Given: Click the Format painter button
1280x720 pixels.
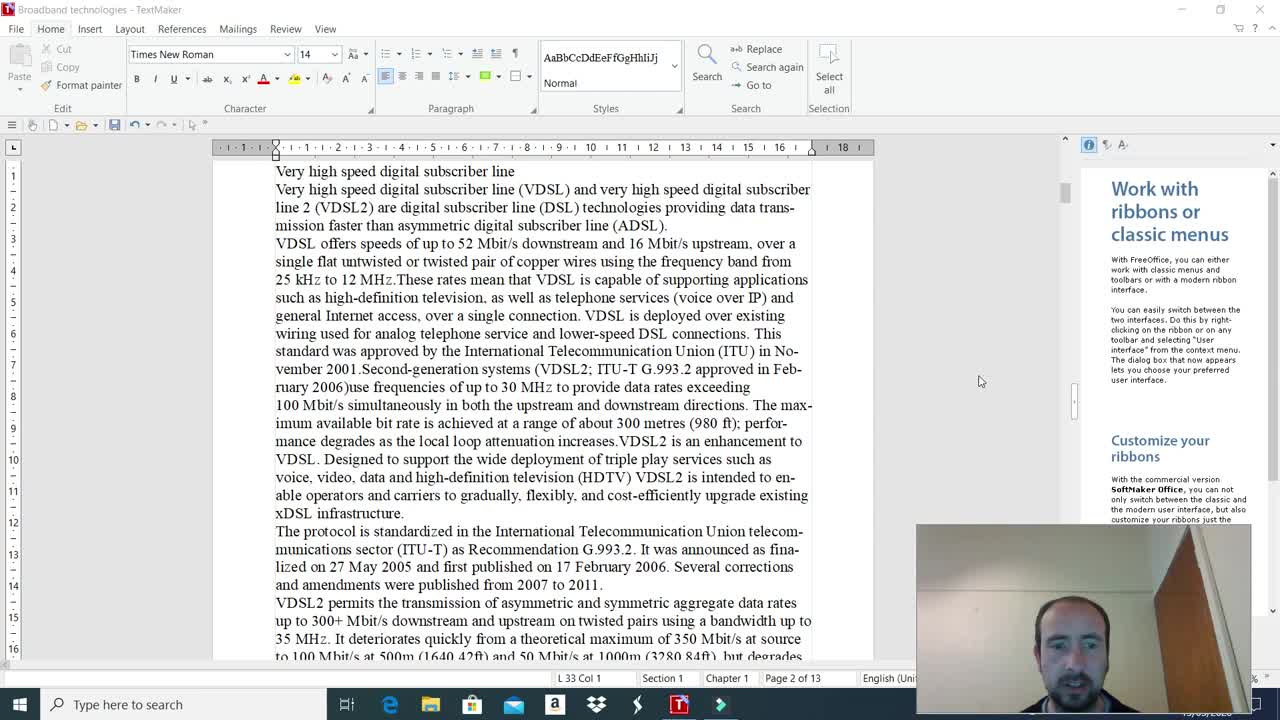Looking at the screenshot, I should click(81, 85).
